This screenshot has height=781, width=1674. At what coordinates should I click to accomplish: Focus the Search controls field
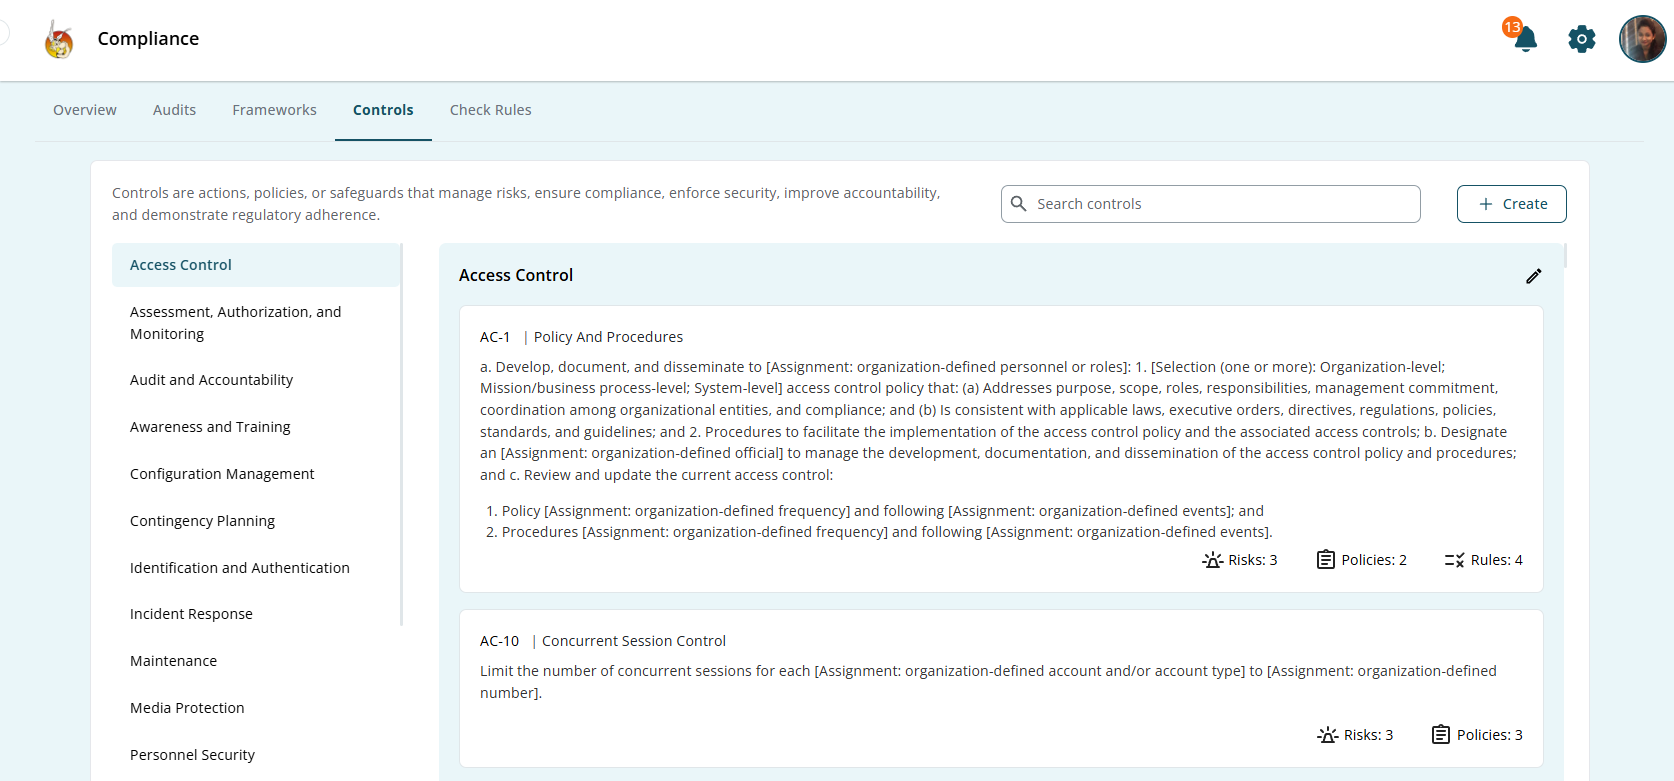coord(1220,204)
